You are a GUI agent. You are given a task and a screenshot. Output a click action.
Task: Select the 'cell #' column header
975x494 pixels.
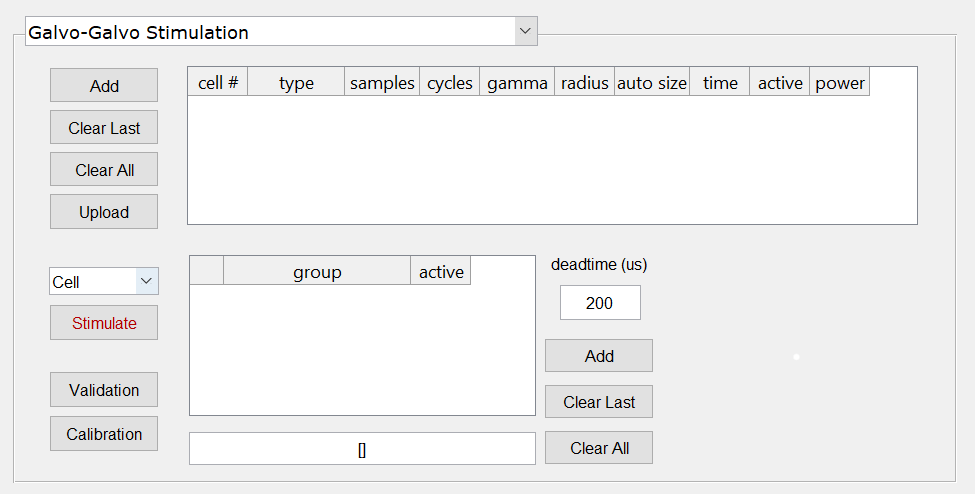click(218, 83)
